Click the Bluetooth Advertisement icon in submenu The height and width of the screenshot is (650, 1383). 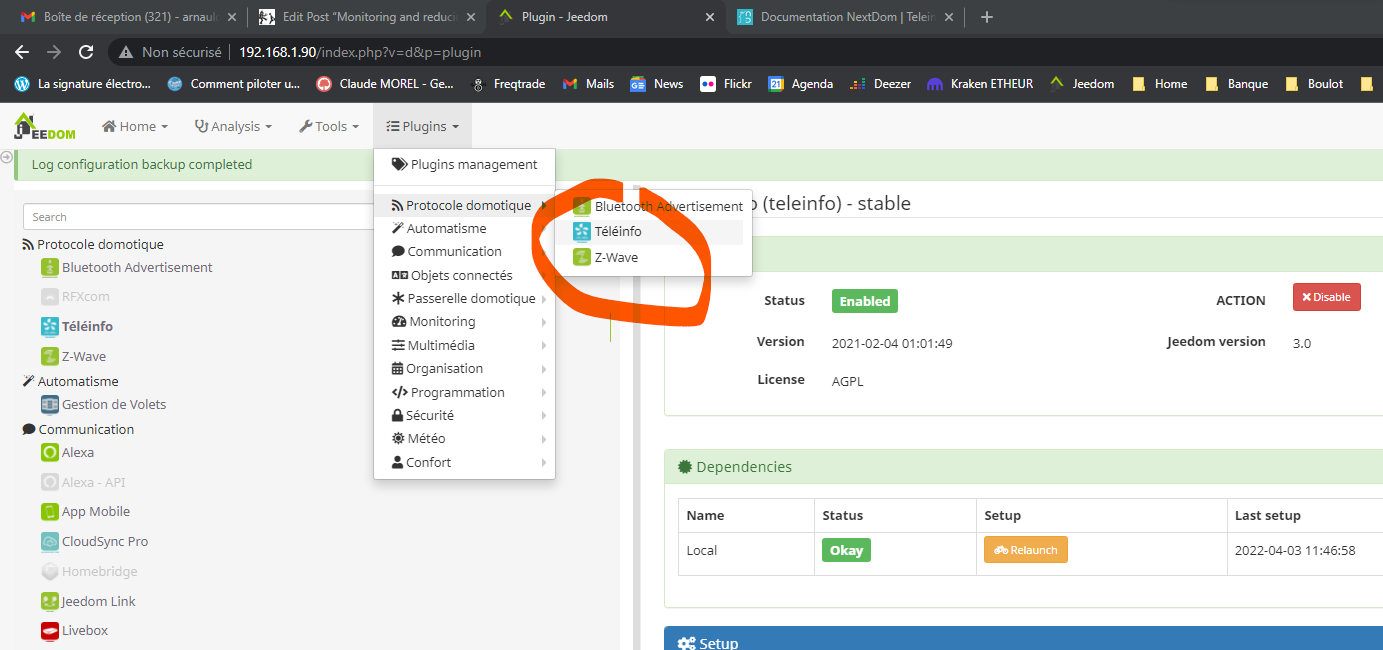pyautogui.click(x=582, y=206)
